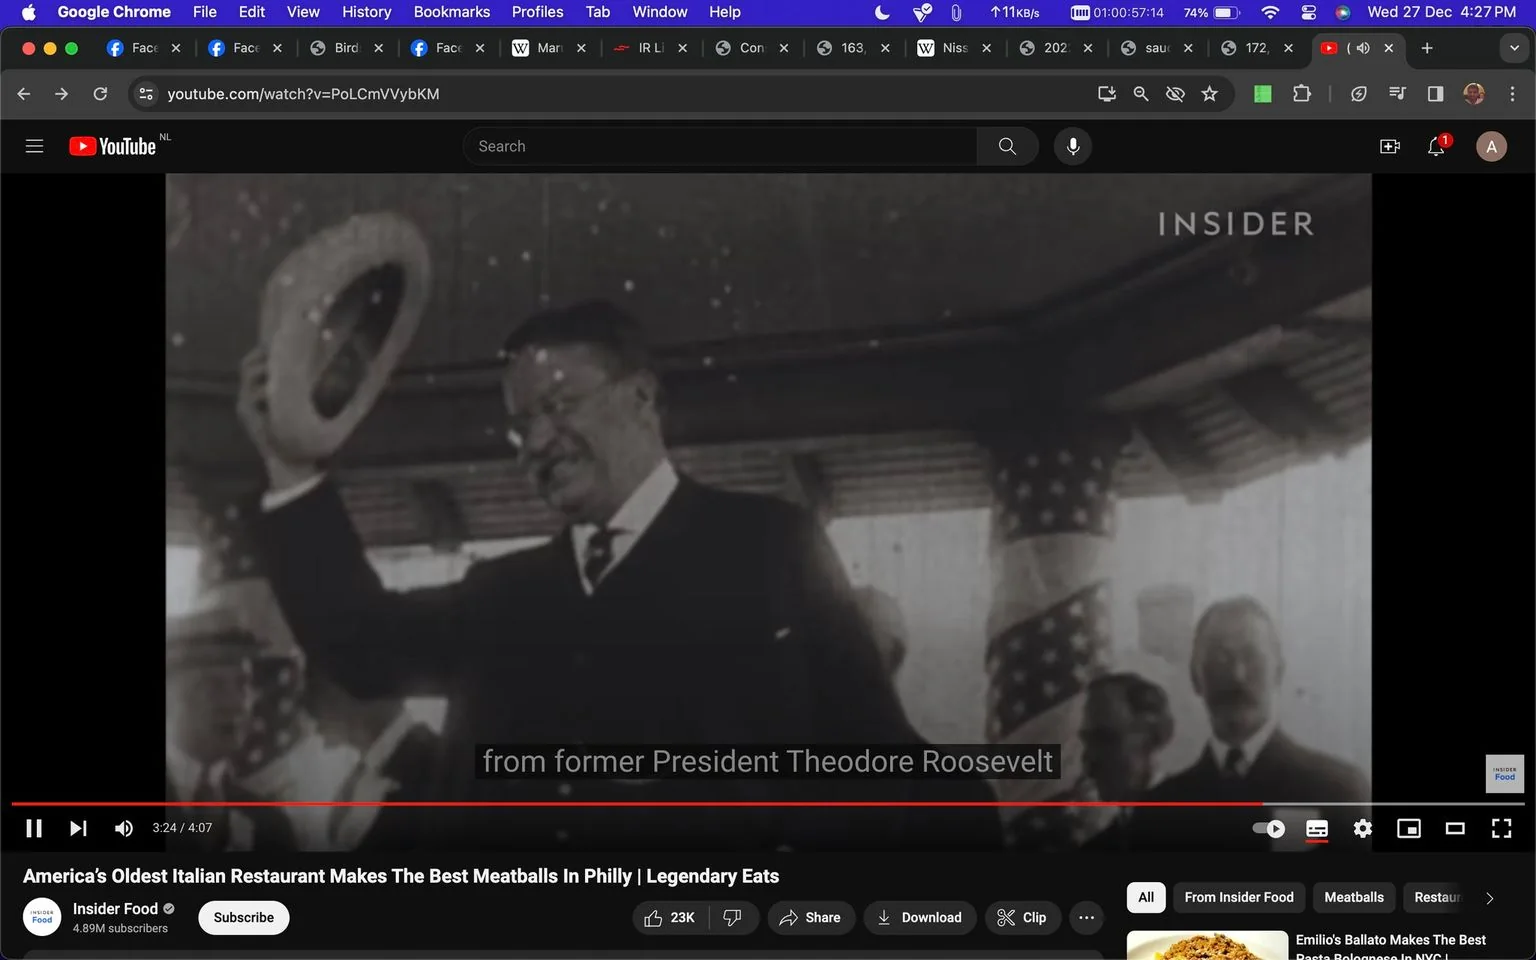Open the Profiles menu
Image resolution: width=1536 pixels, height=960 pixels.
click(x=537, y=12)
